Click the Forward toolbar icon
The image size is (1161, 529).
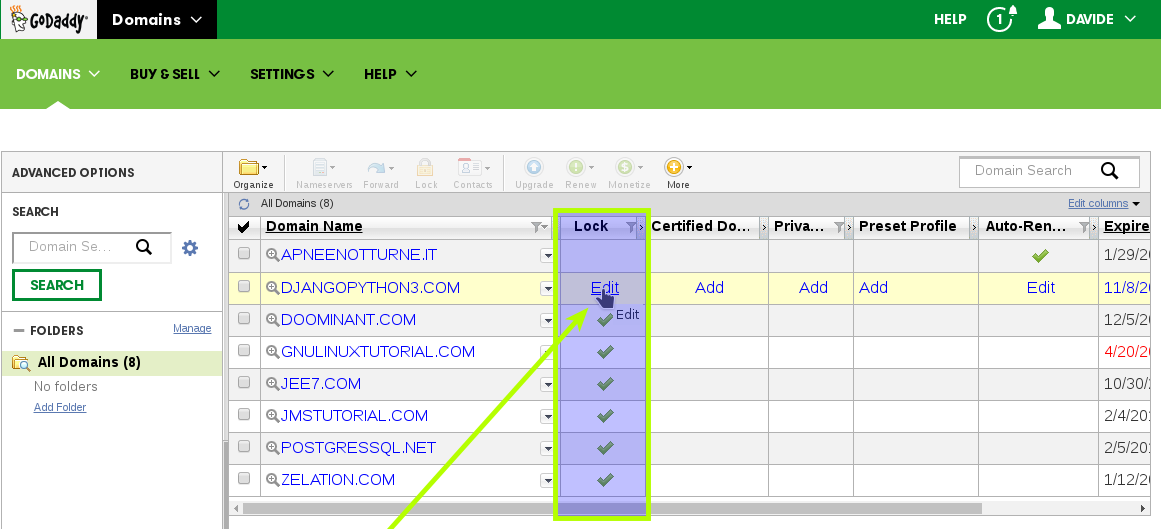[x=381, y=173]
